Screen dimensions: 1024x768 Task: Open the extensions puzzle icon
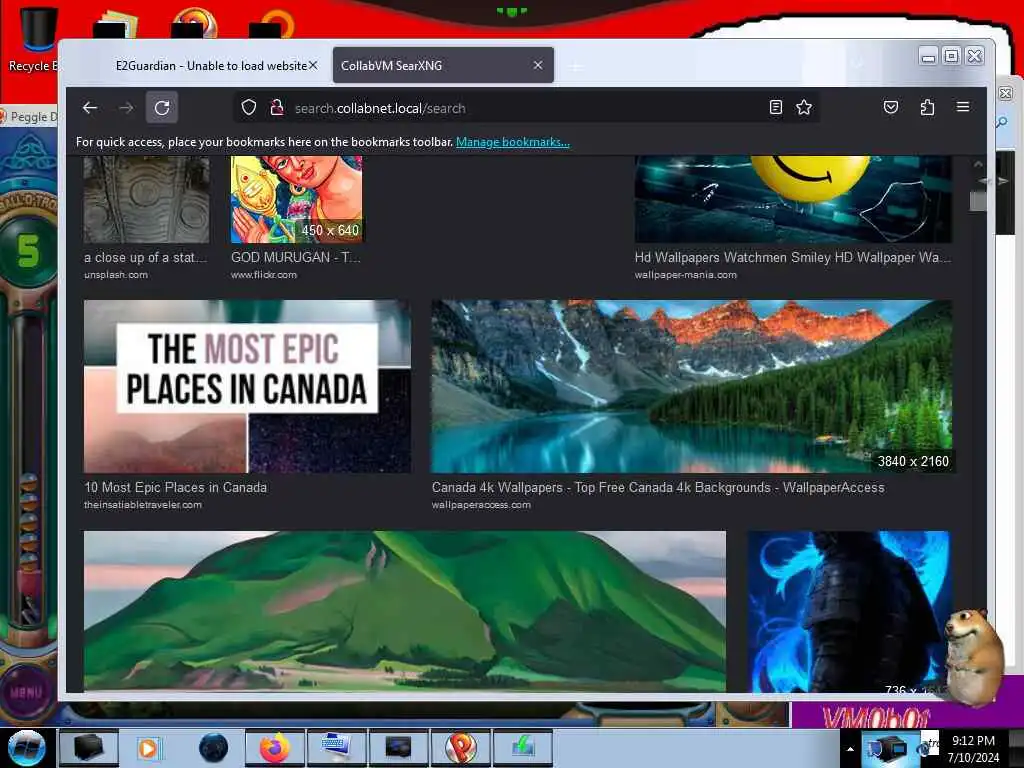(927, 108)
